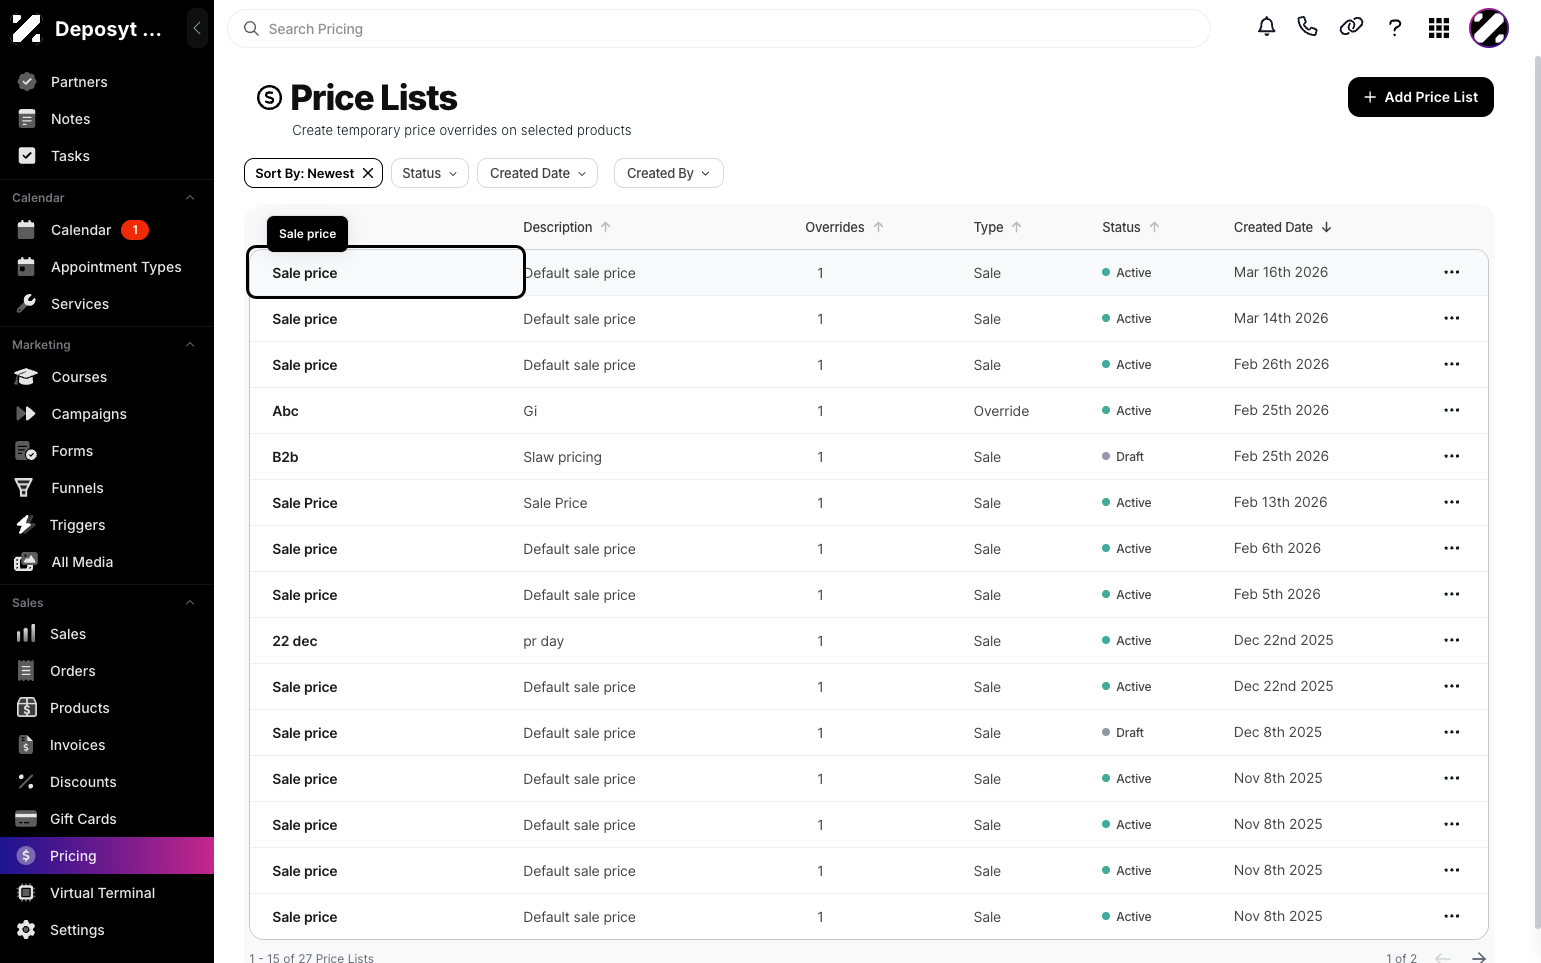
Task: Focus the Search Pricing field
Action: 719,29
